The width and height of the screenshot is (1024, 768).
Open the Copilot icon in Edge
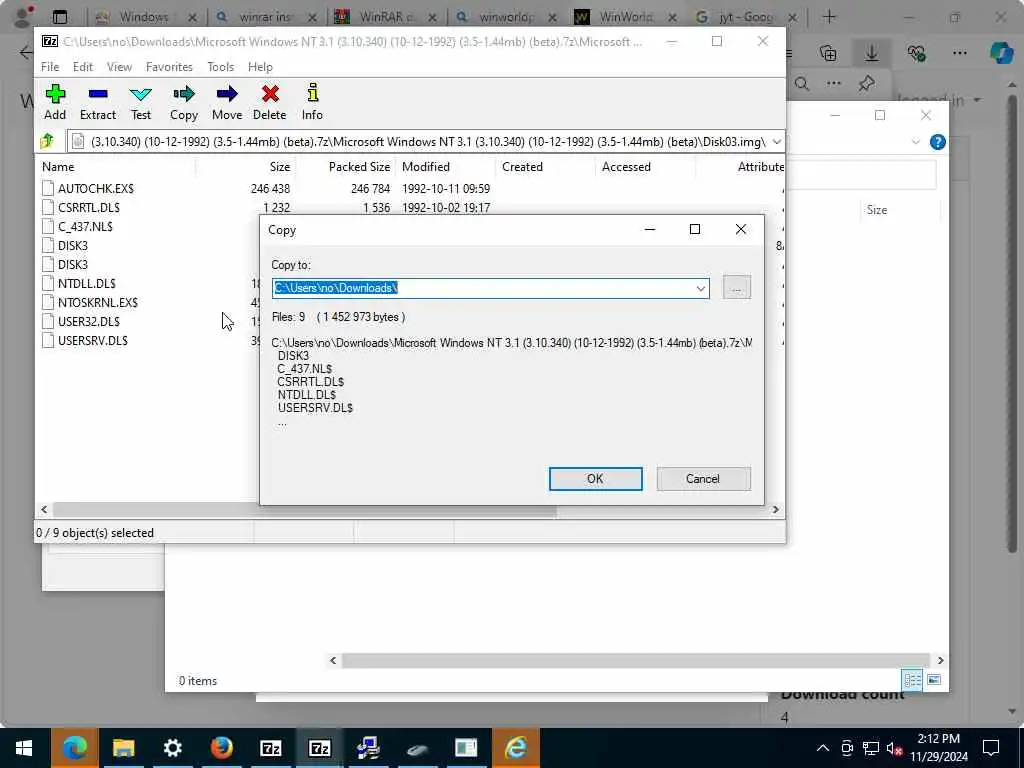point(1000,53)
